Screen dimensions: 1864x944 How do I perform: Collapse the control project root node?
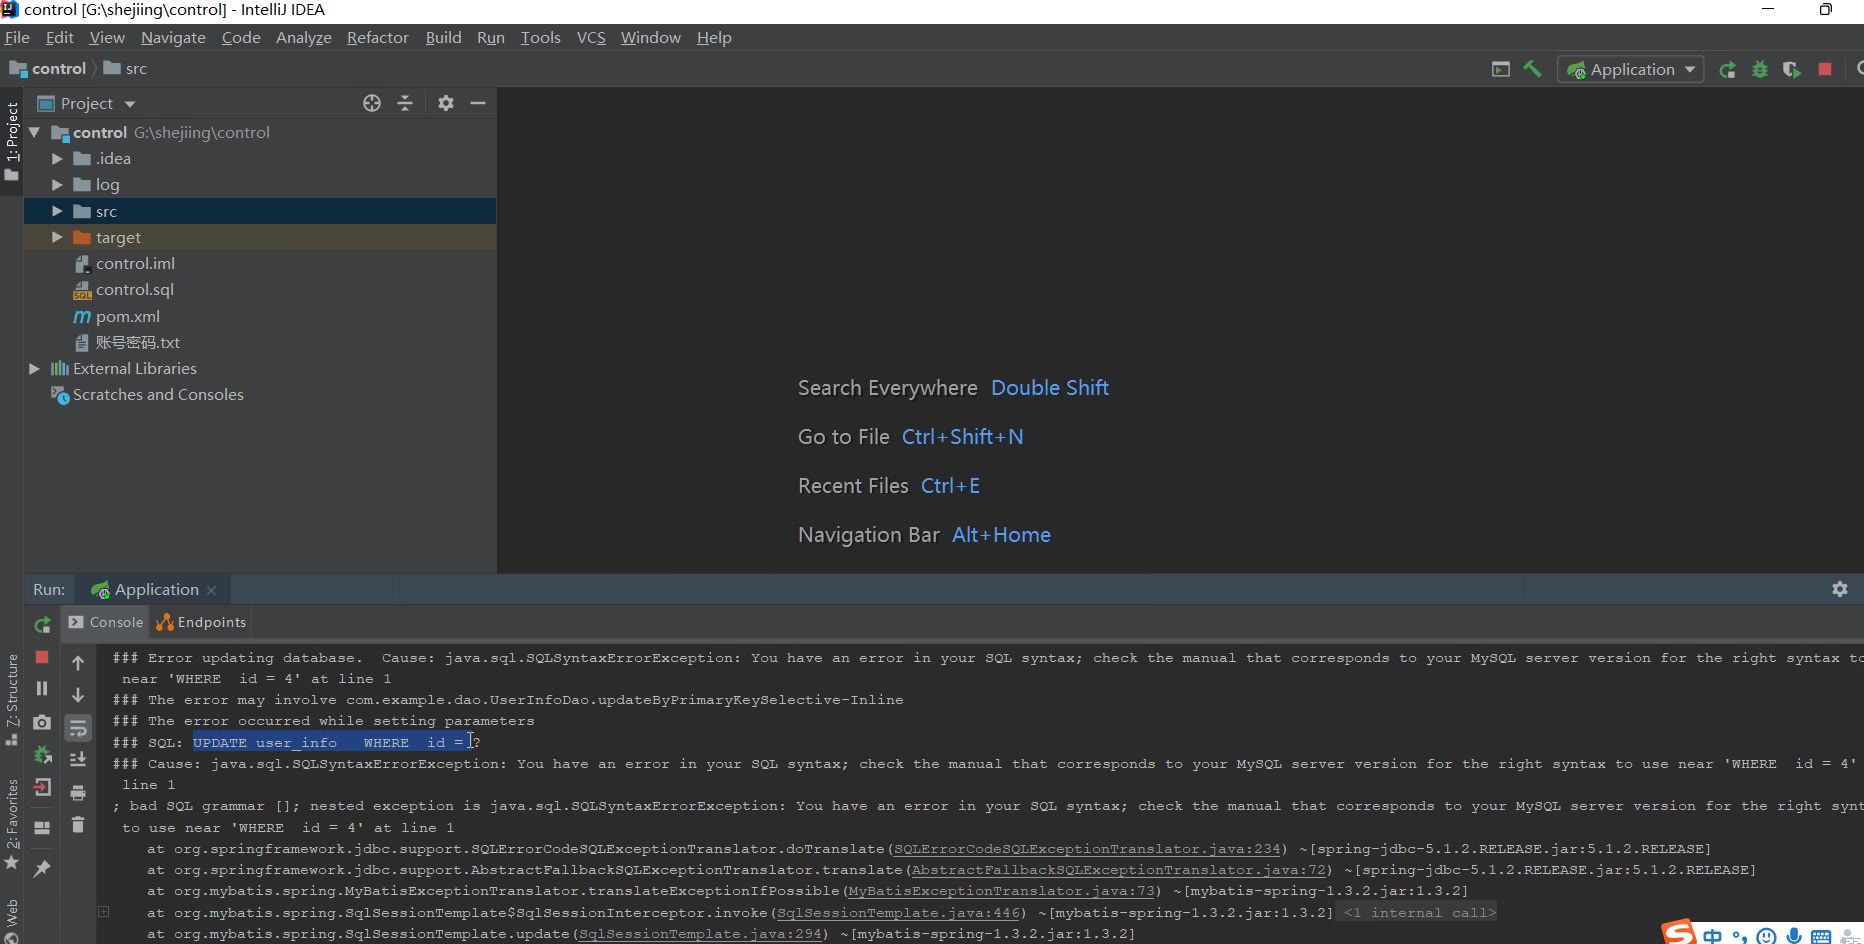(35, 132)
